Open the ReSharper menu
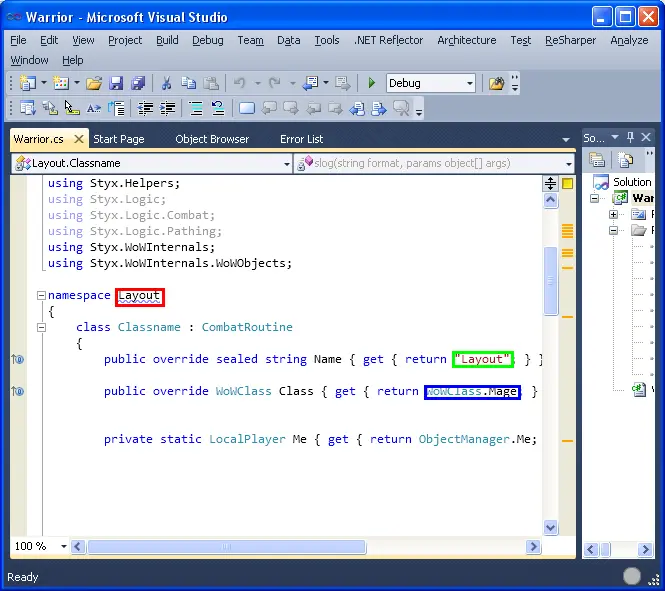 [570, 40]
